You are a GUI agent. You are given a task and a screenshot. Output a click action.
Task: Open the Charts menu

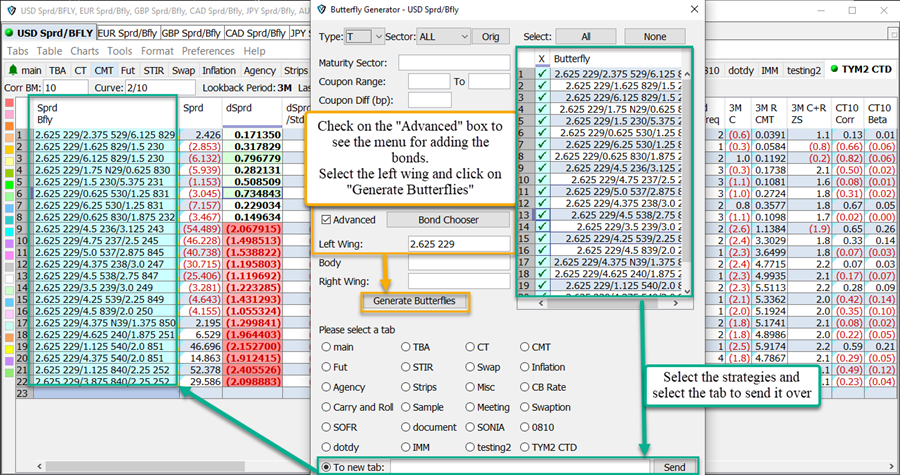point(84,51)
